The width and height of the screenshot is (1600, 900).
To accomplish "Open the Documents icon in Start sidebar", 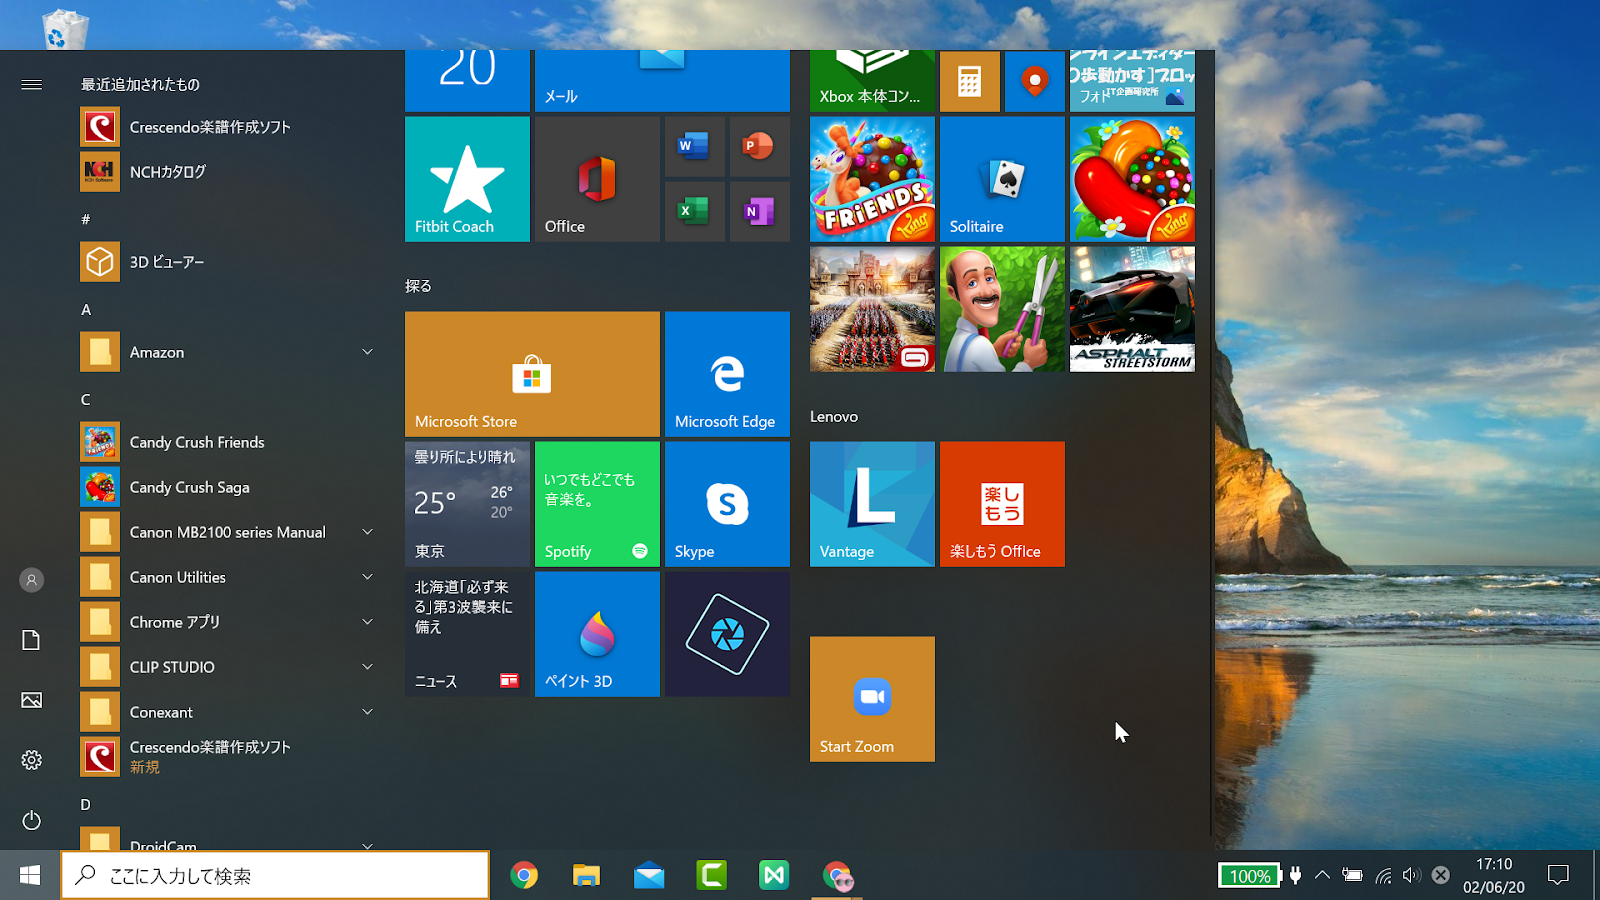I will [31, 640].
